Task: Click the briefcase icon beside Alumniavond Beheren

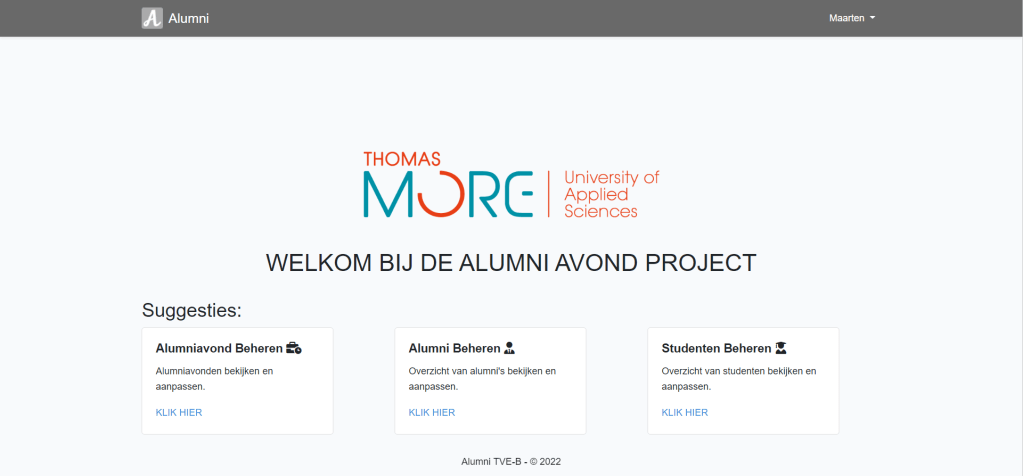Action: point(294,349)
